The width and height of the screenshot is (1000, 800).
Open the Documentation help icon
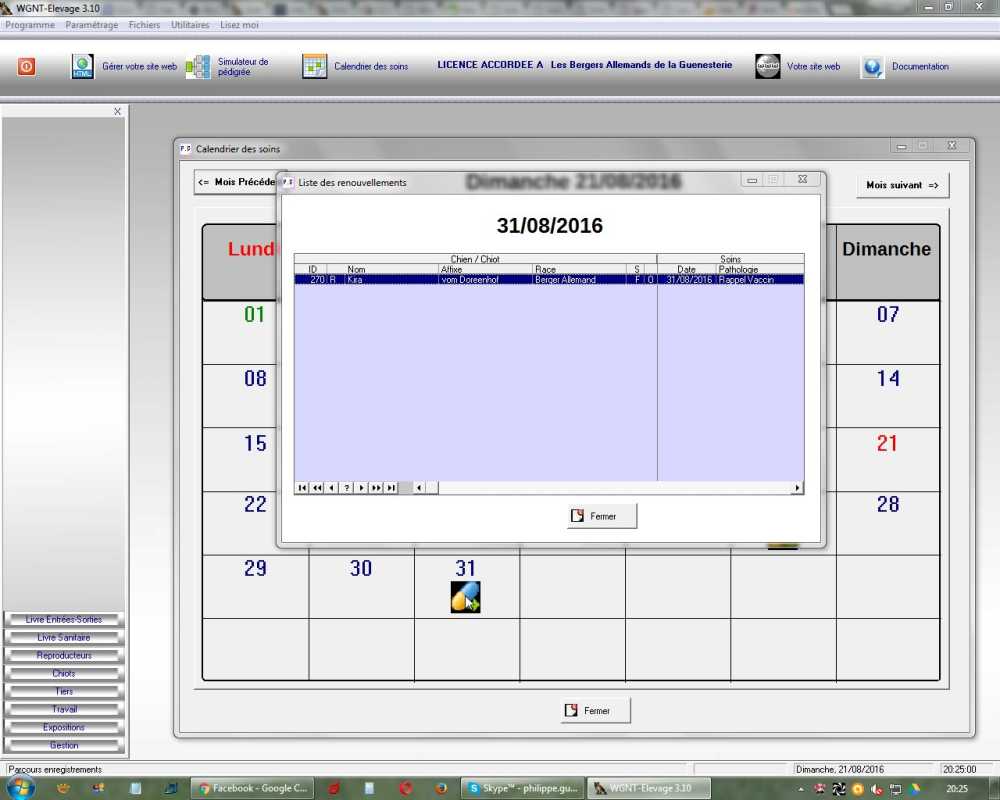[x=873, y=67]
